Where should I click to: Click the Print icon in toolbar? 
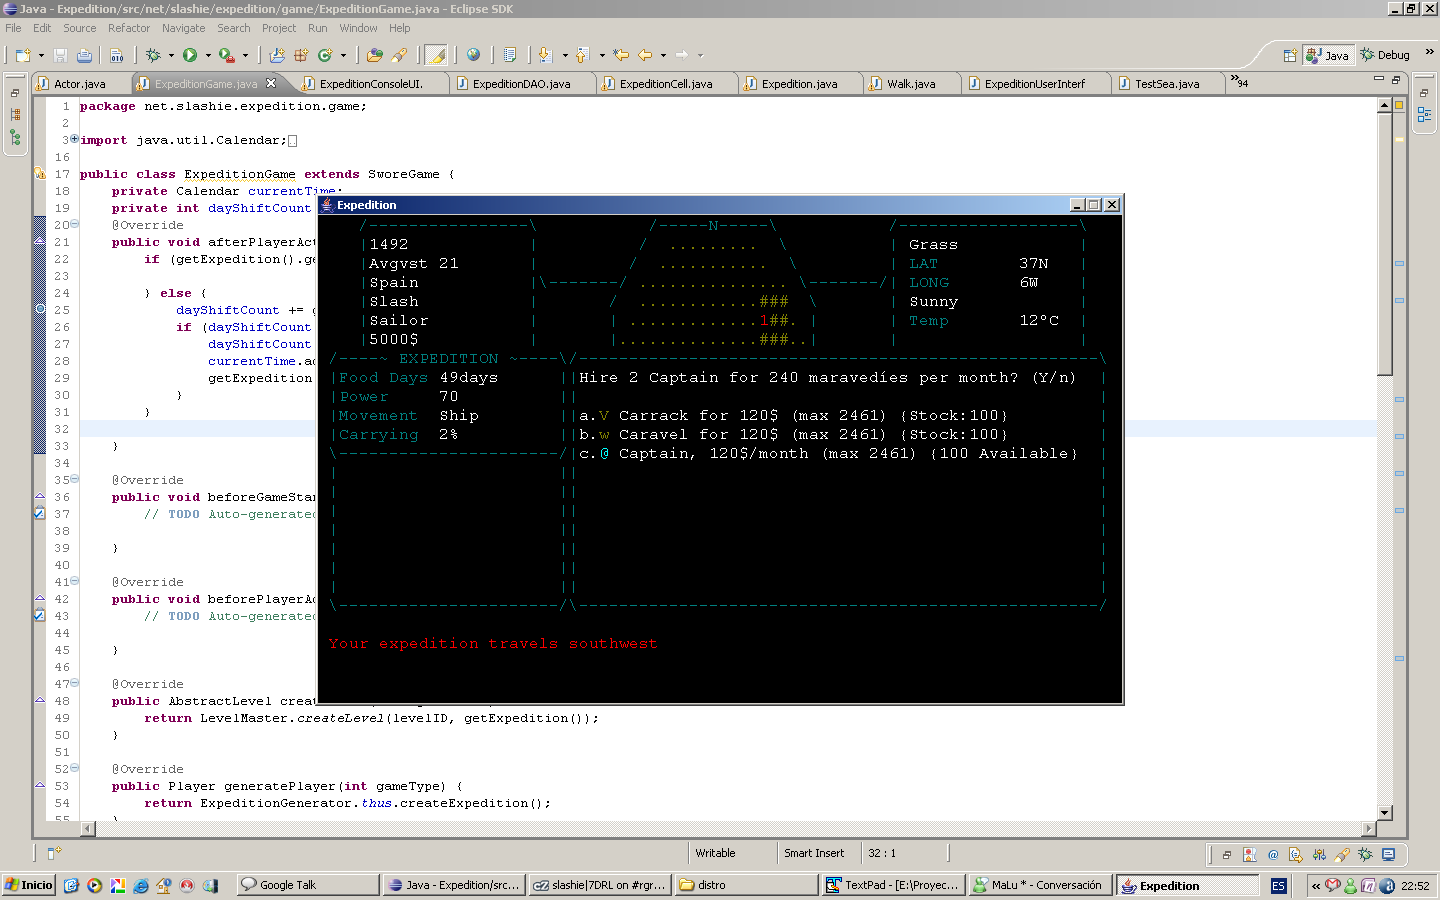click(84, 55)
